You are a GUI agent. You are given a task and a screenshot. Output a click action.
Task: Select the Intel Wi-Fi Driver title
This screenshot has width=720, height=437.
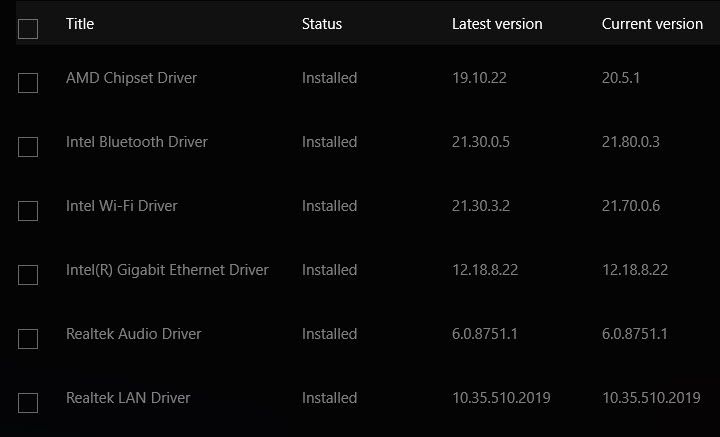tap(122, 206)
